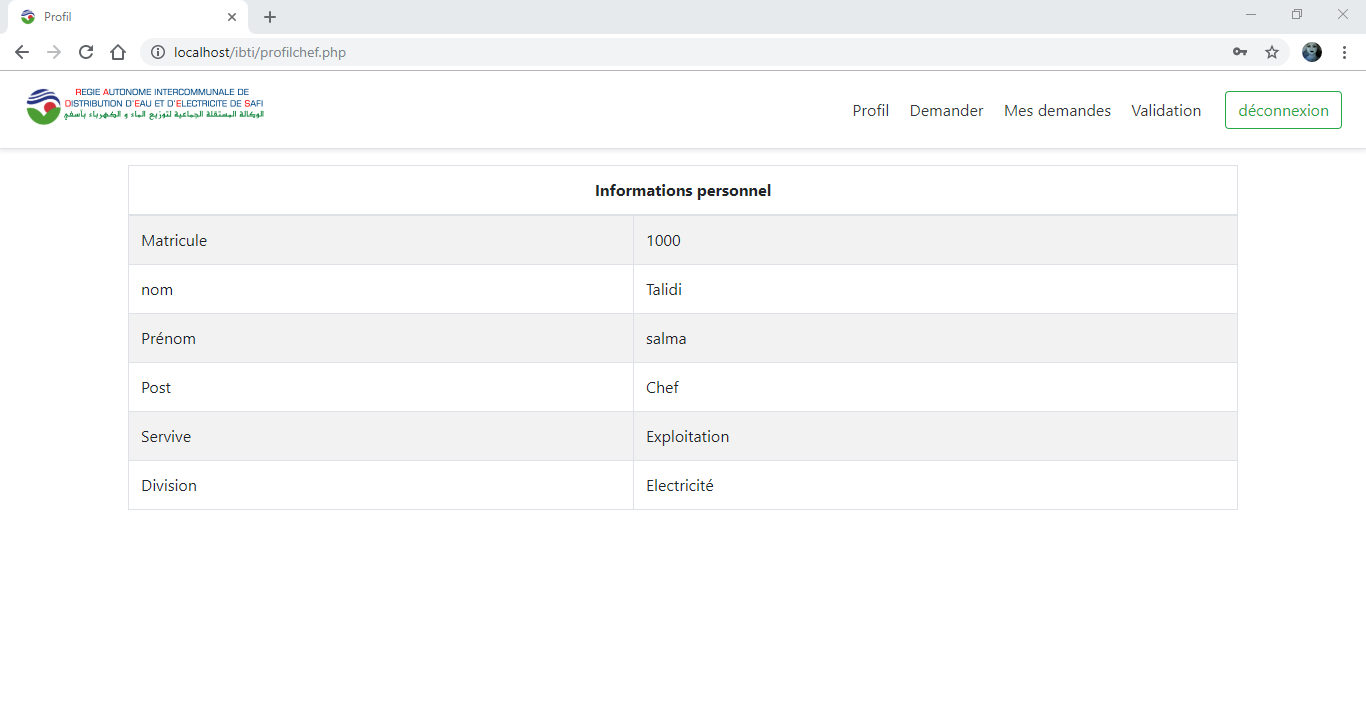Image resolution: width=1366 pixels, height=728 pixels.
Task: Switch to the Profil tab in the page
Action: (870, 110)
